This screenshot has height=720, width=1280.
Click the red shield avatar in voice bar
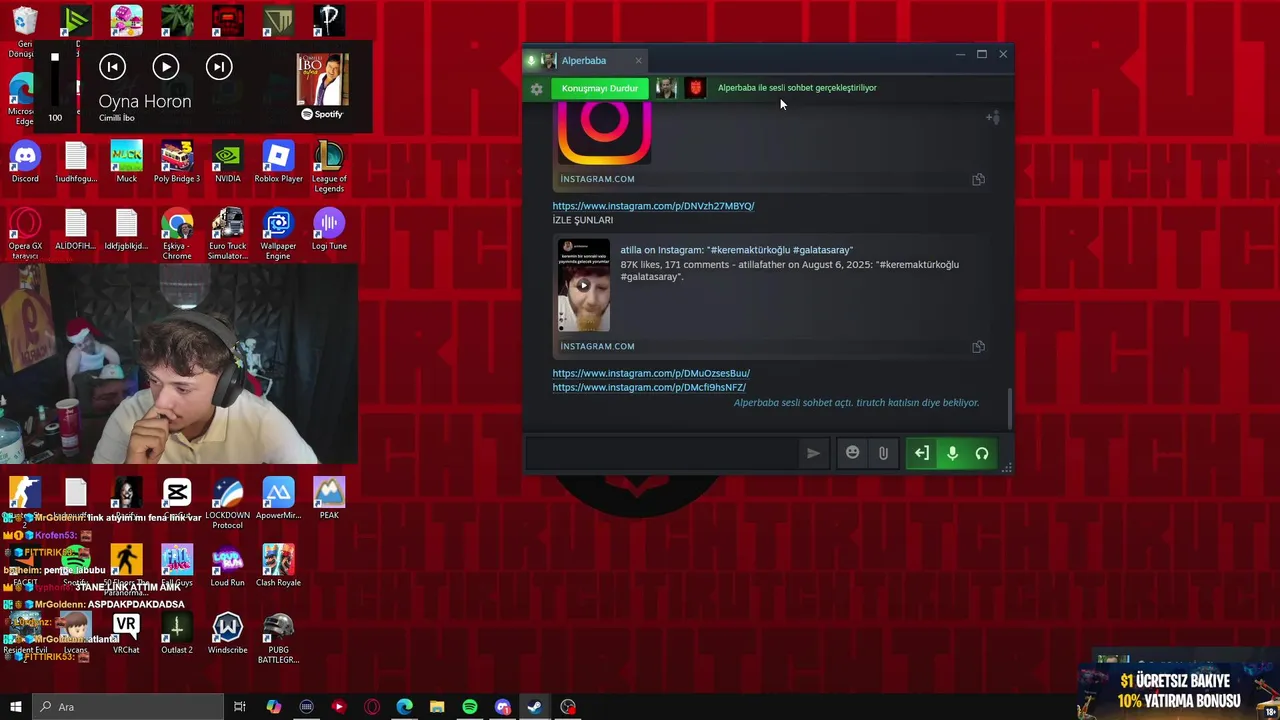click(x=696, y=88)
